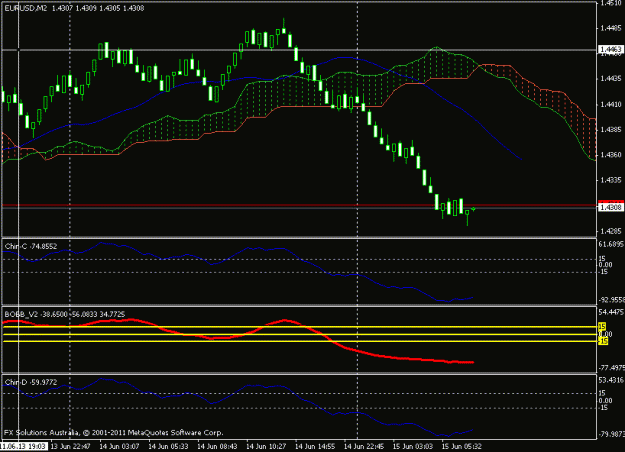Click the -92.9558 scale value in Chin-C panel
The width and height of the screenshot is (625, 452).
coord(611,300)
